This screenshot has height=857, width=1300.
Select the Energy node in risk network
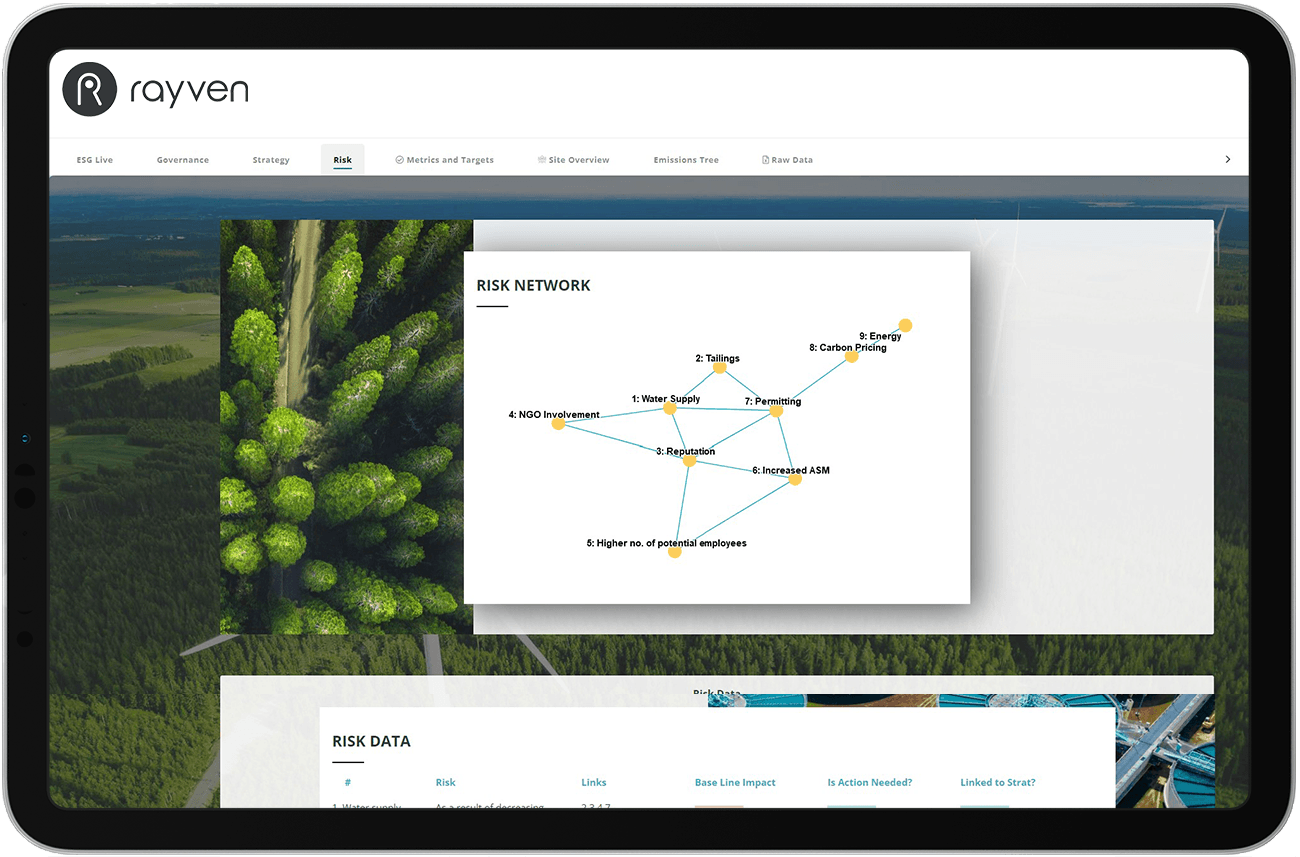point(905,325)
